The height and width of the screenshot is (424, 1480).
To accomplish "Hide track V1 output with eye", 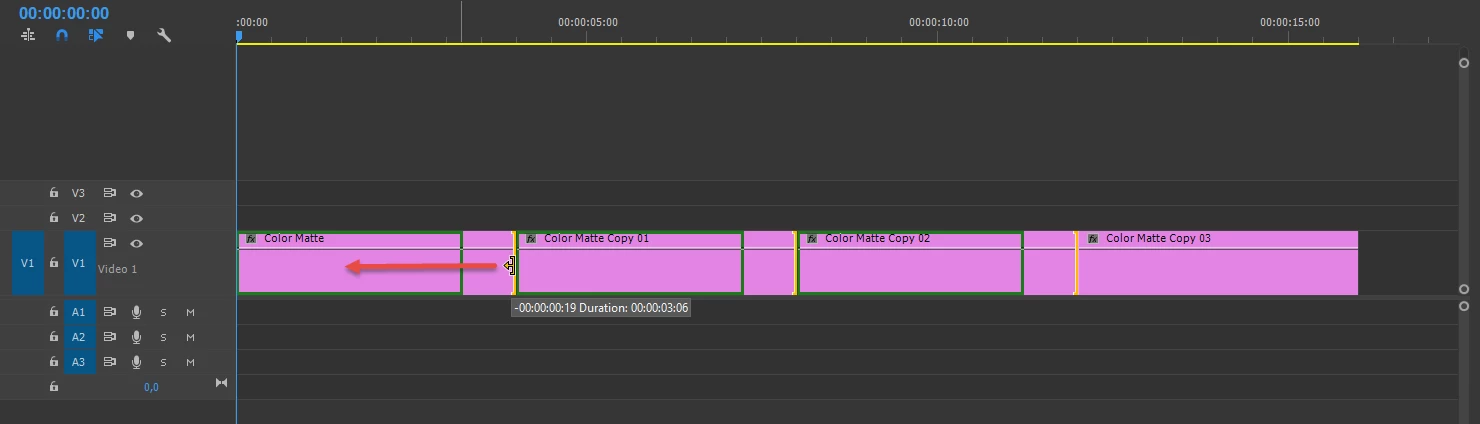I will point(137,243).
